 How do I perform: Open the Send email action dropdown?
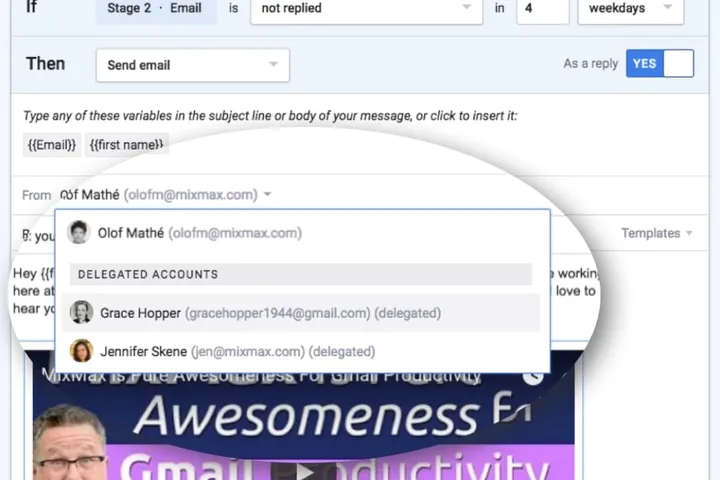point(192,65)
